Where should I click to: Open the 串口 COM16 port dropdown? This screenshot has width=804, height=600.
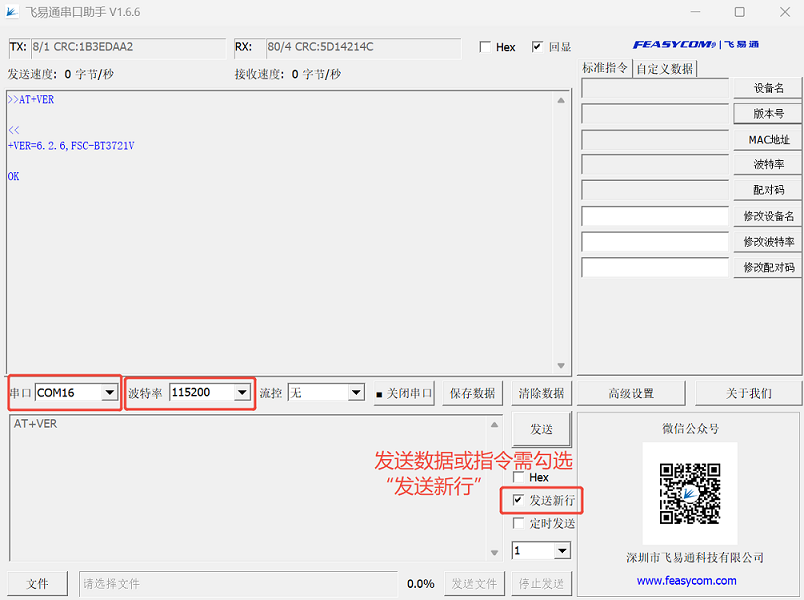click(109, 393)
